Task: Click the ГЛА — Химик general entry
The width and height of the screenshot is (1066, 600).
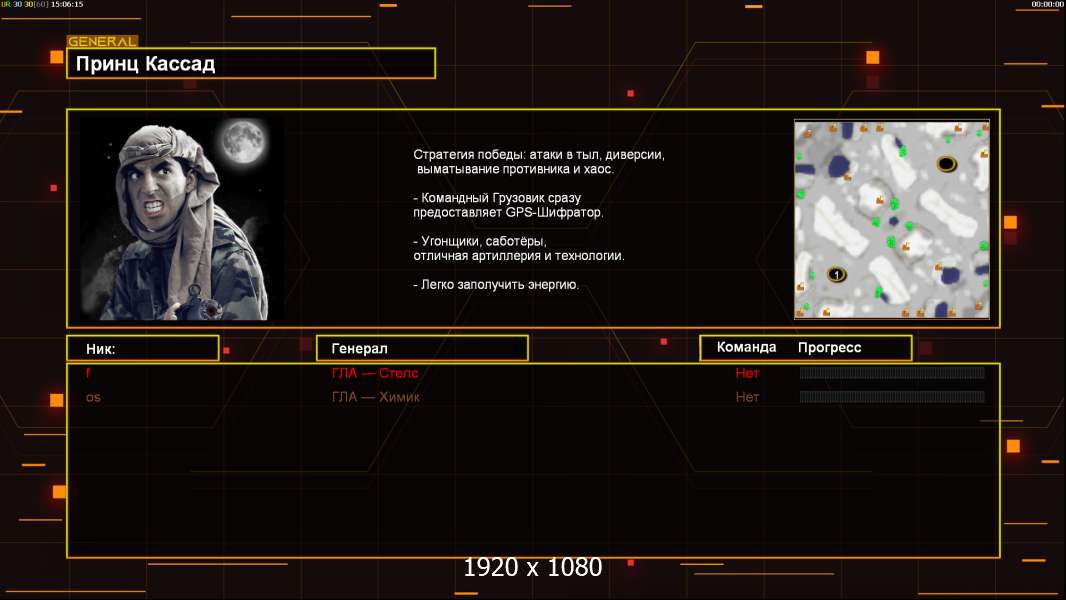Action: pyautogui.click(x=375, y=397)
